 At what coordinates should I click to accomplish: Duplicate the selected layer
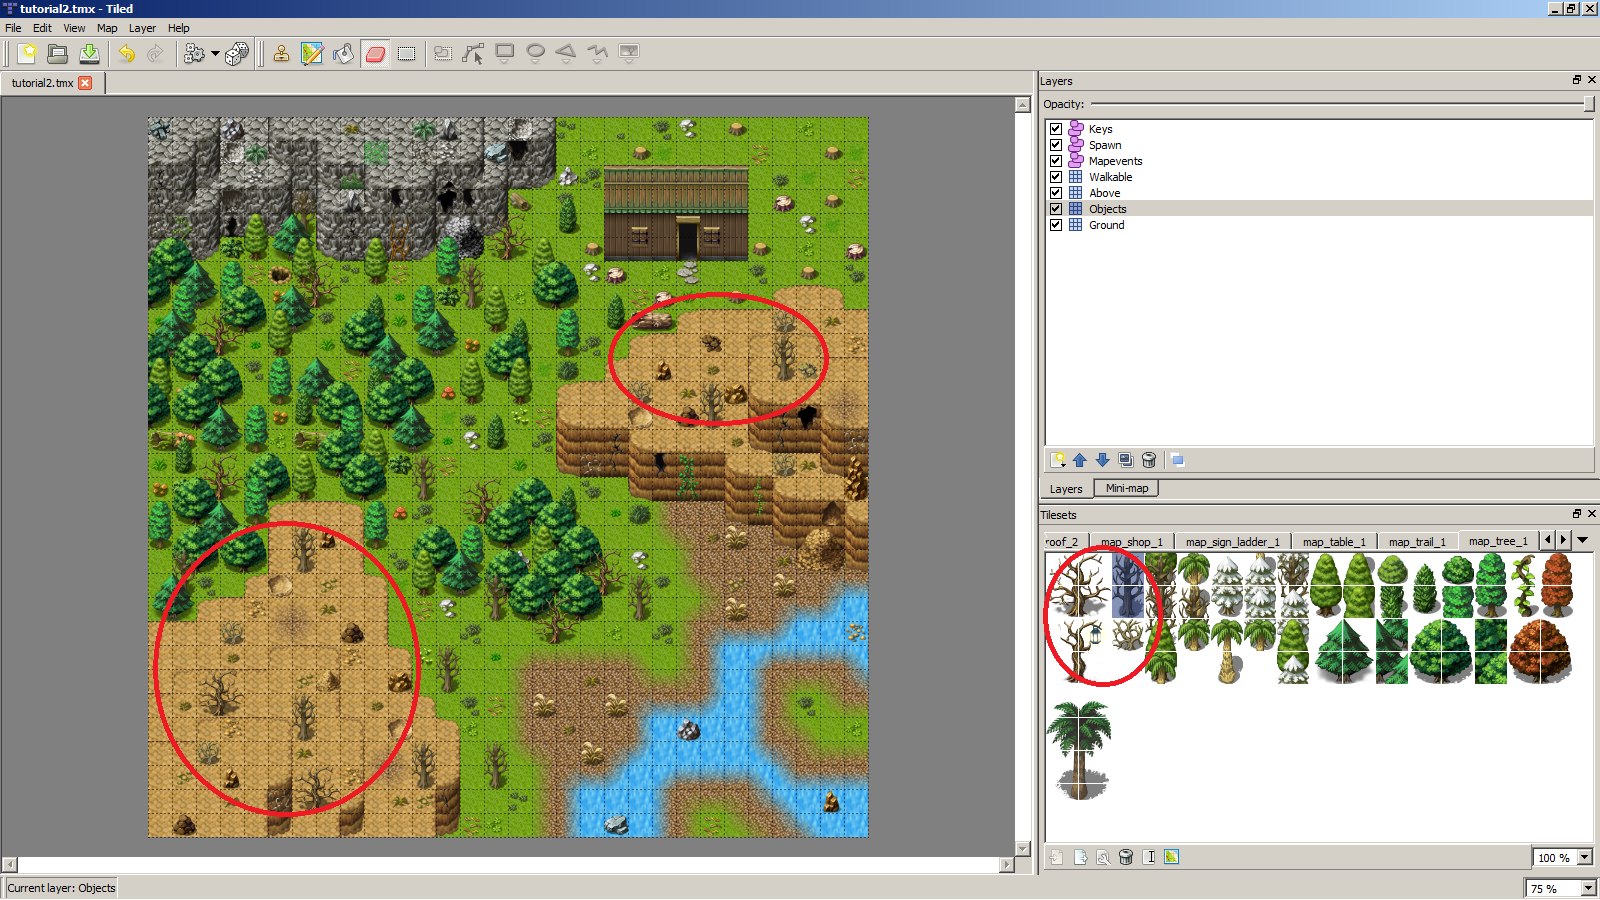click(x=1126, y=460)
